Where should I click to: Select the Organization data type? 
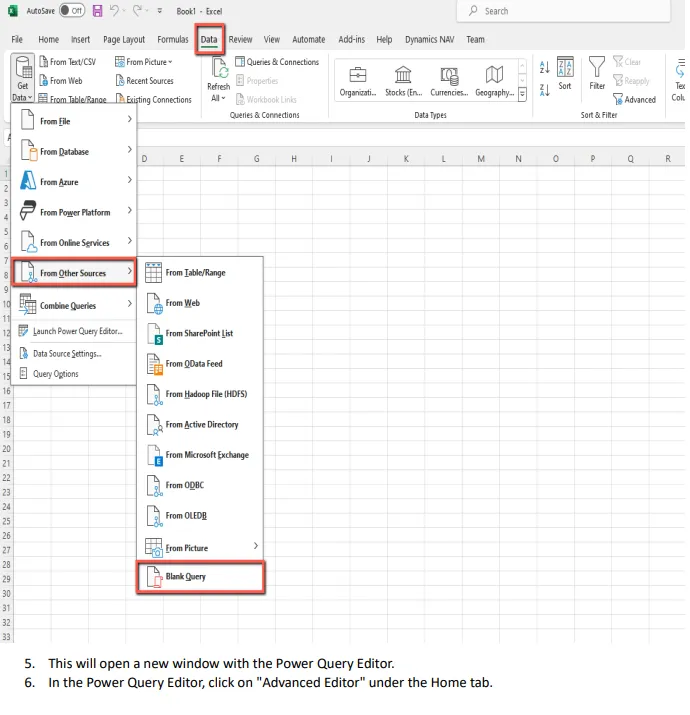[358, 82]
